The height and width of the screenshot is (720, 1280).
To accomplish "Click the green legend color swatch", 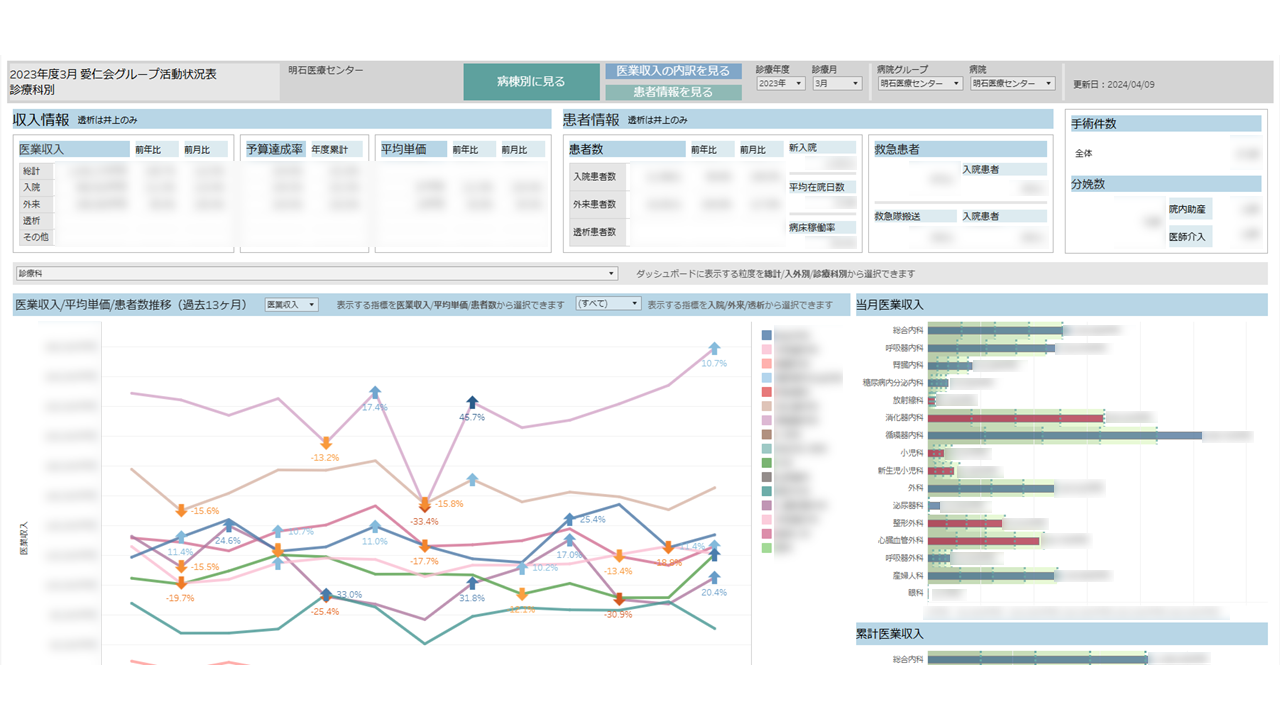I will tap(767, 463).
